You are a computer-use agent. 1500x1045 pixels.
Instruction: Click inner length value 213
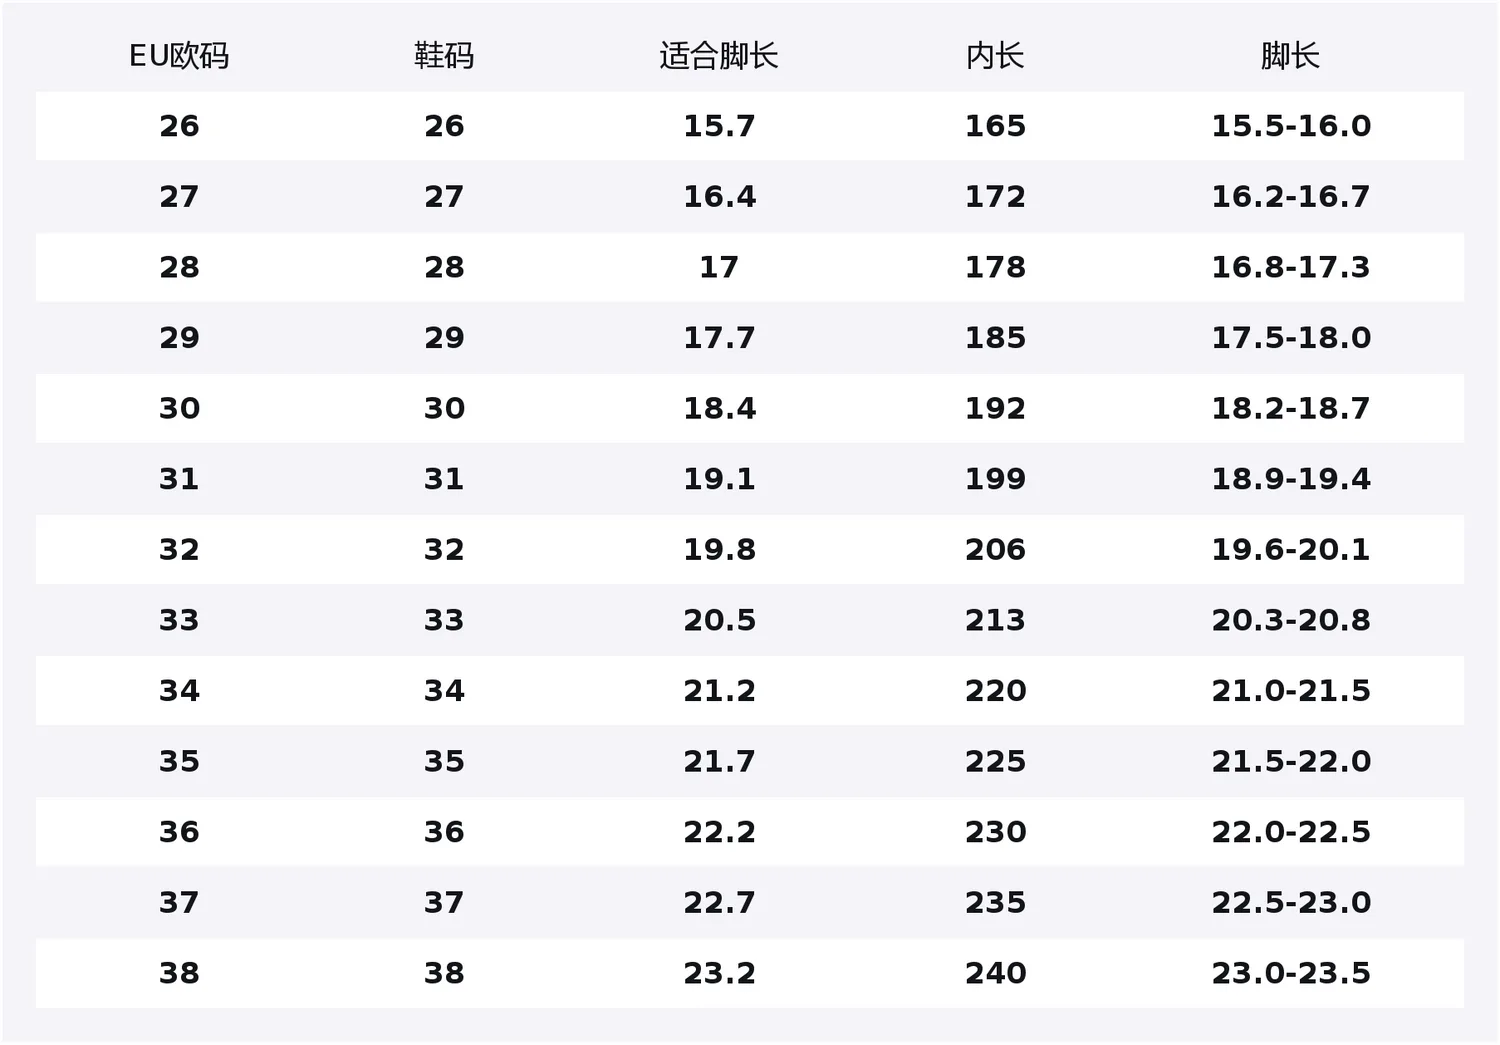995,620
